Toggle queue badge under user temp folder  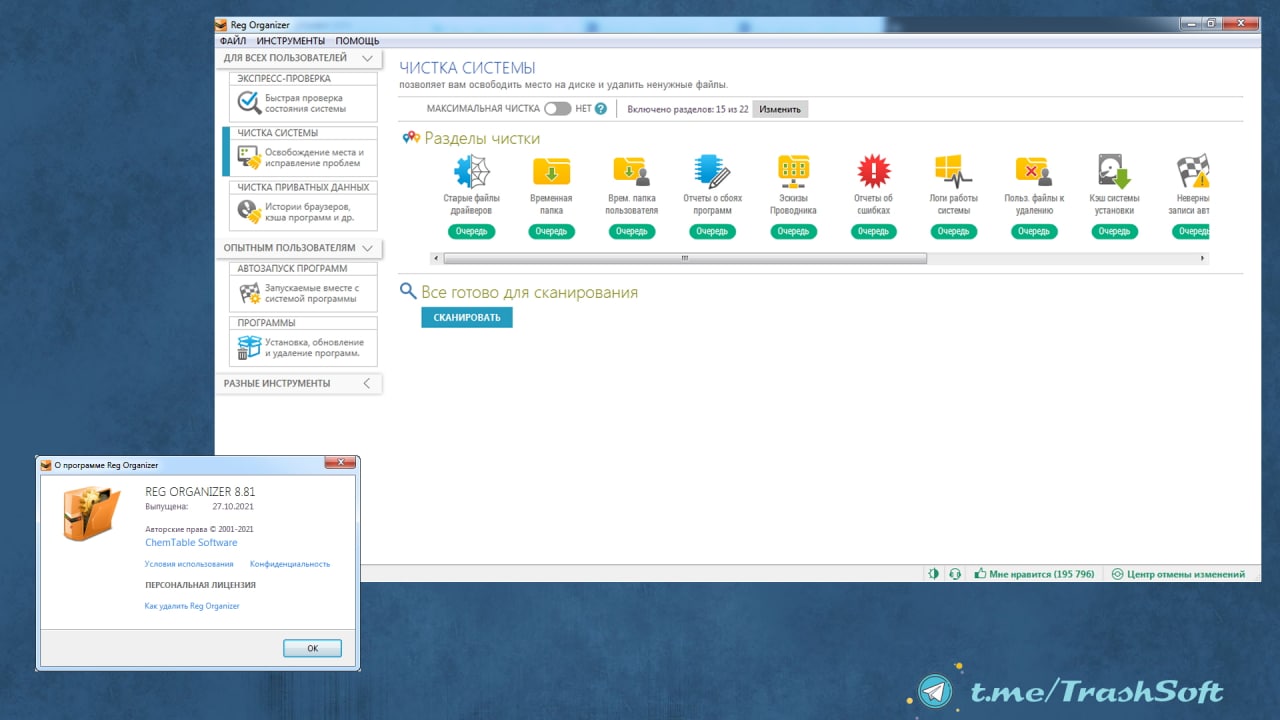coord(631,231)
